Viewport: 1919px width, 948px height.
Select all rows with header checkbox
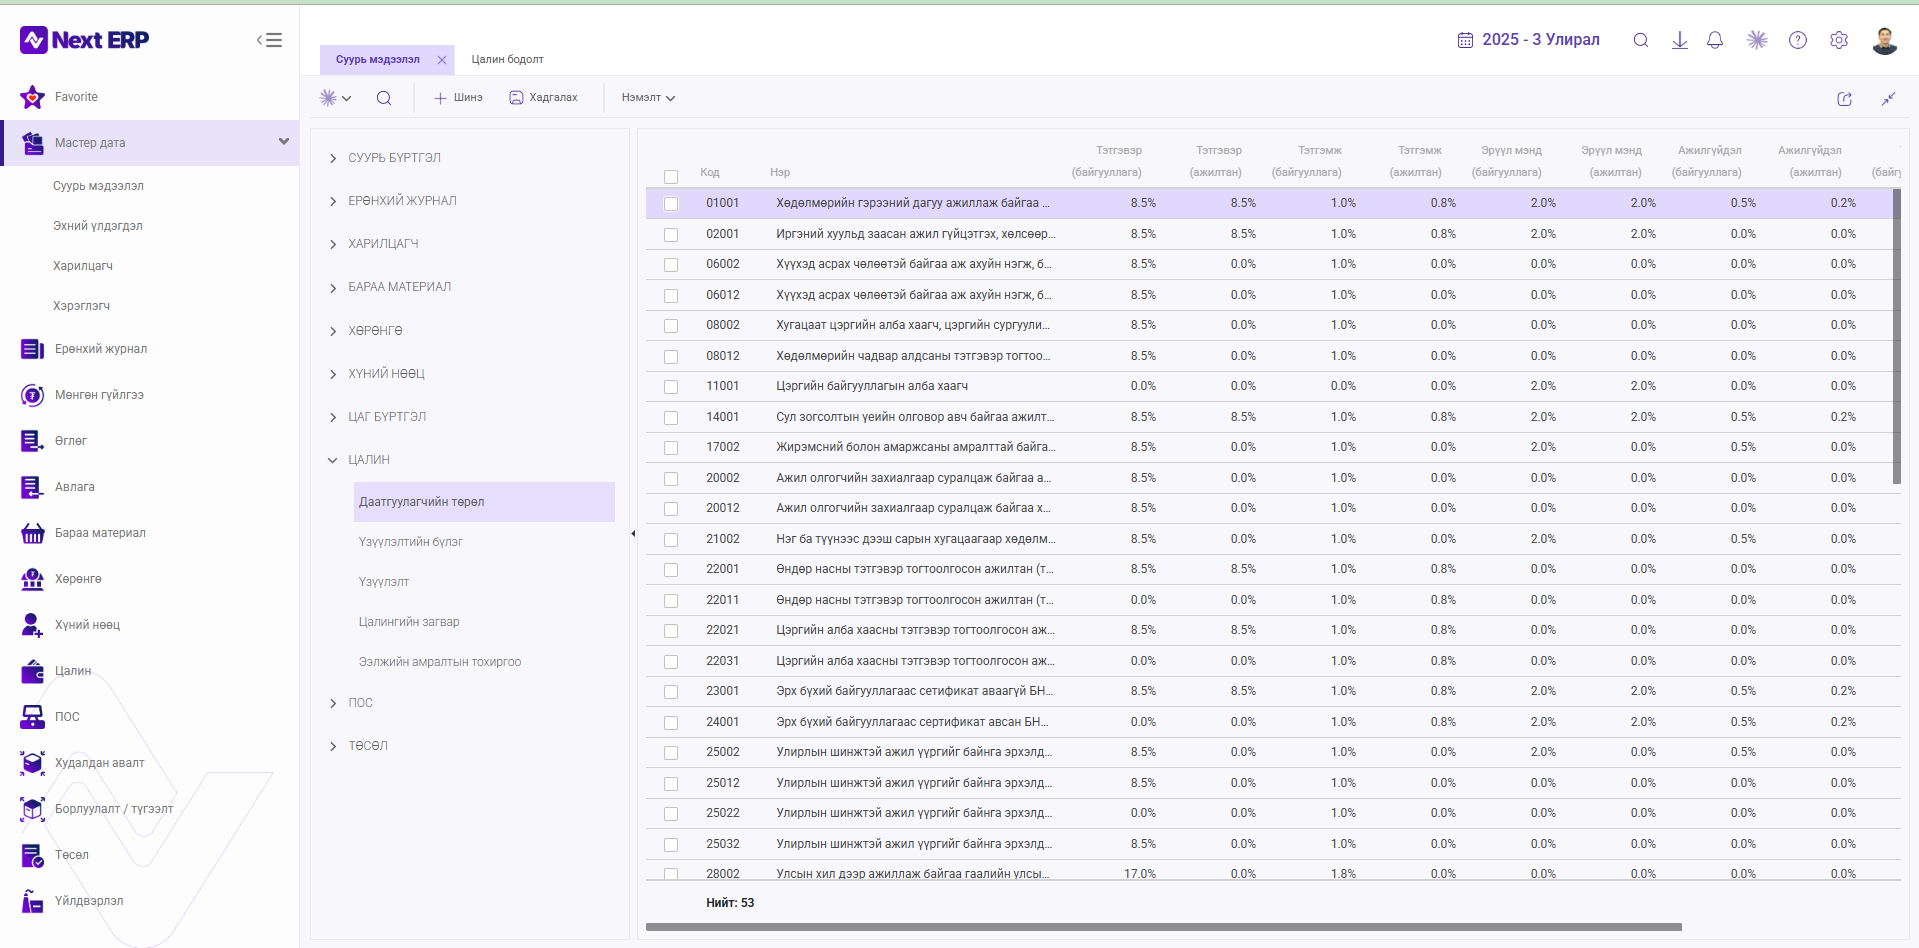[671, 177]
